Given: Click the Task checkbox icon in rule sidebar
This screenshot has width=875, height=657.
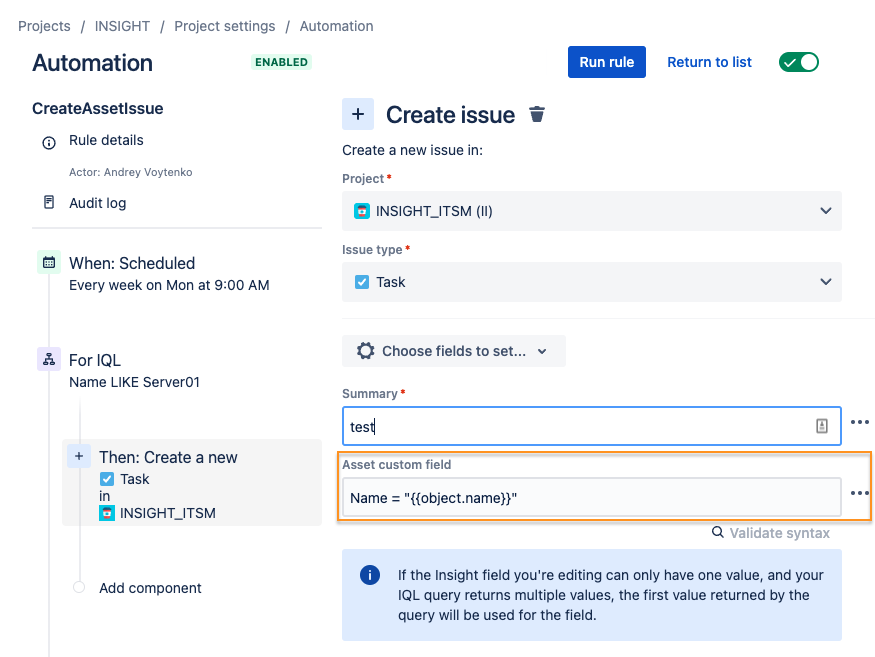Looking at the screenshot, I should 107,479.
